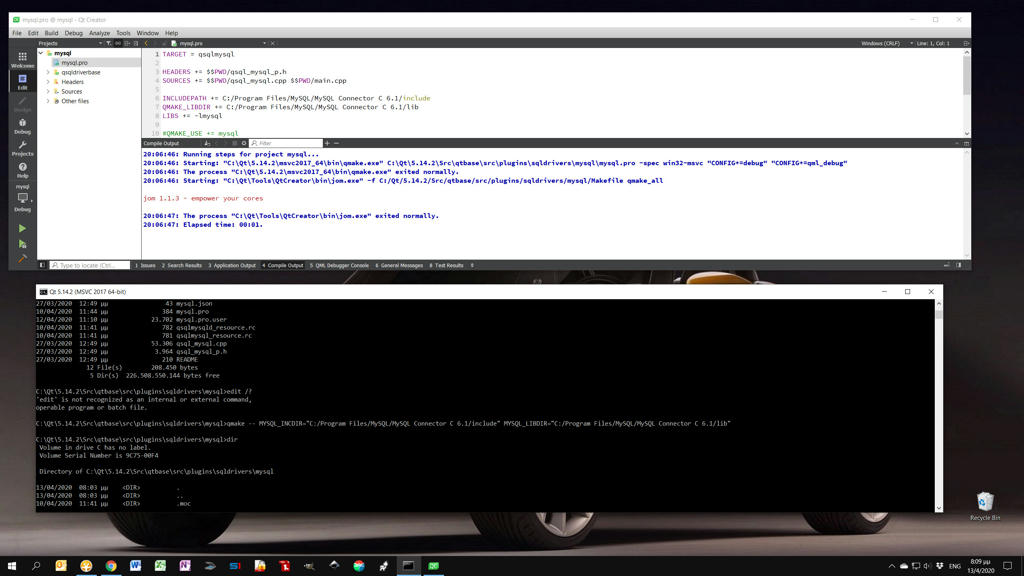Open the Windows Start menu

click(11, 566)
